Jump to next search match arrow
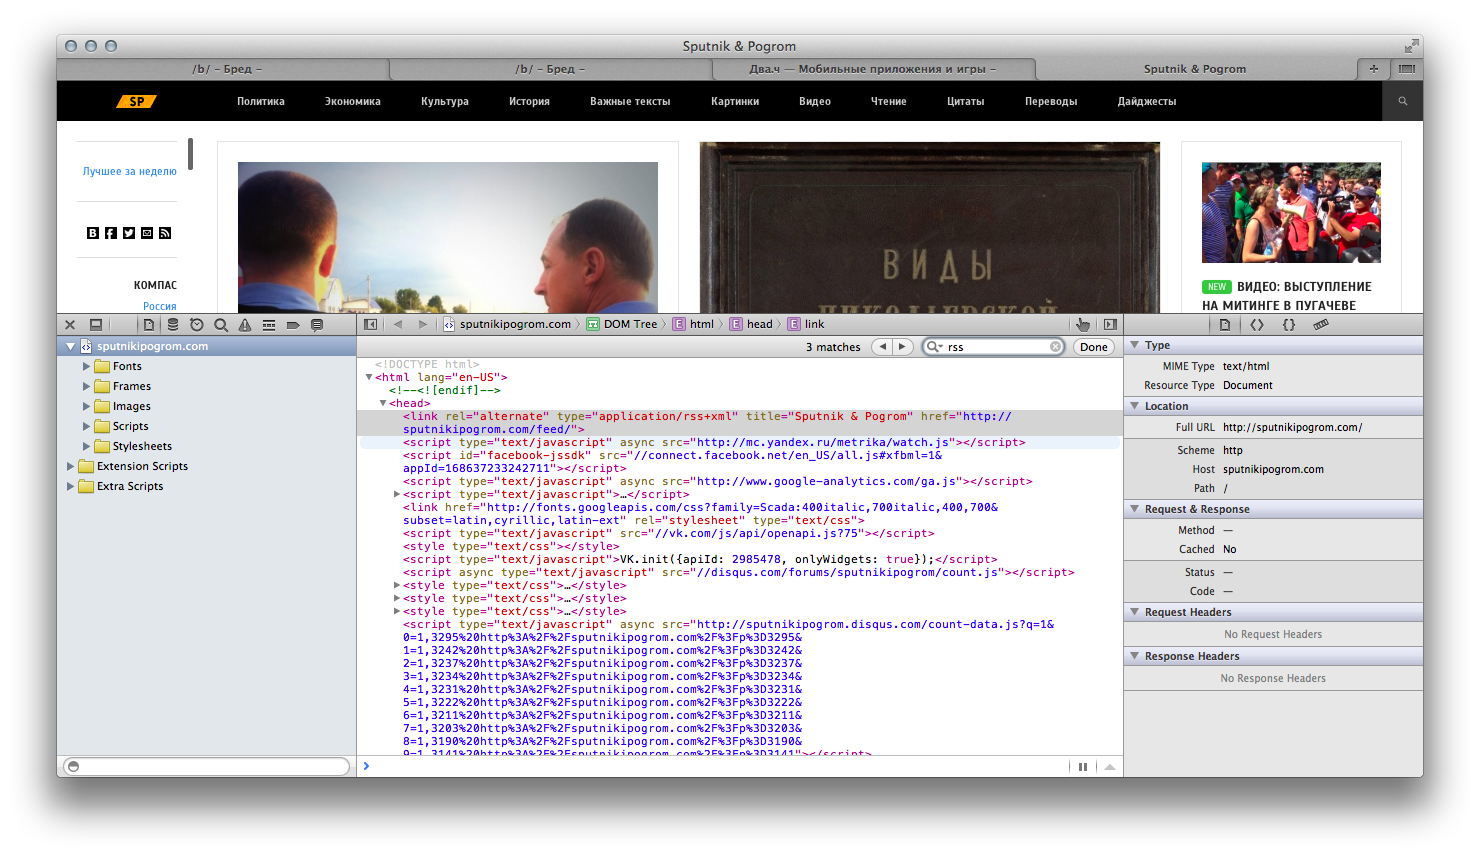The height and width of the screenshot is (856, 1480). pyautogui.click(x=903, y=347)
